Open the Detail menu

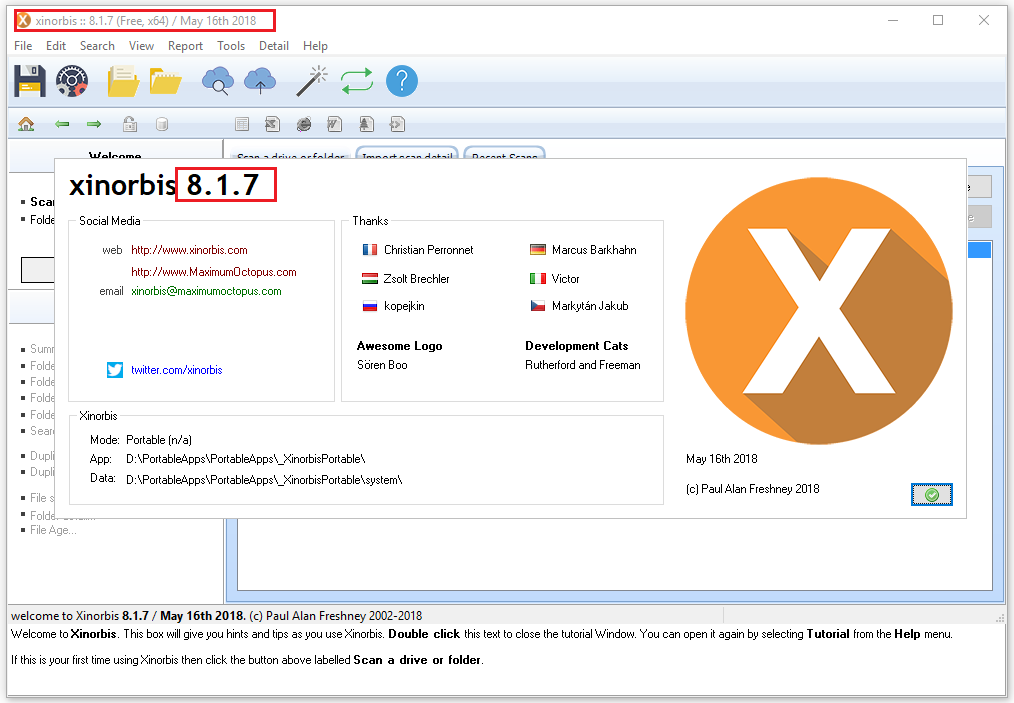tap(274, 46)
